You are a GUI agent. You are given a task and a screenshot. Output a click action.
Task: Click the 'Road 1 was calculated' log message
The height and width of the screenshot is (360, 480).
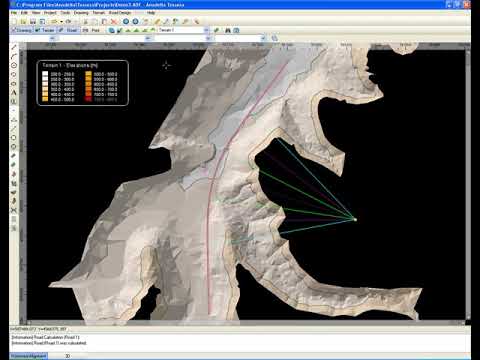49,343
